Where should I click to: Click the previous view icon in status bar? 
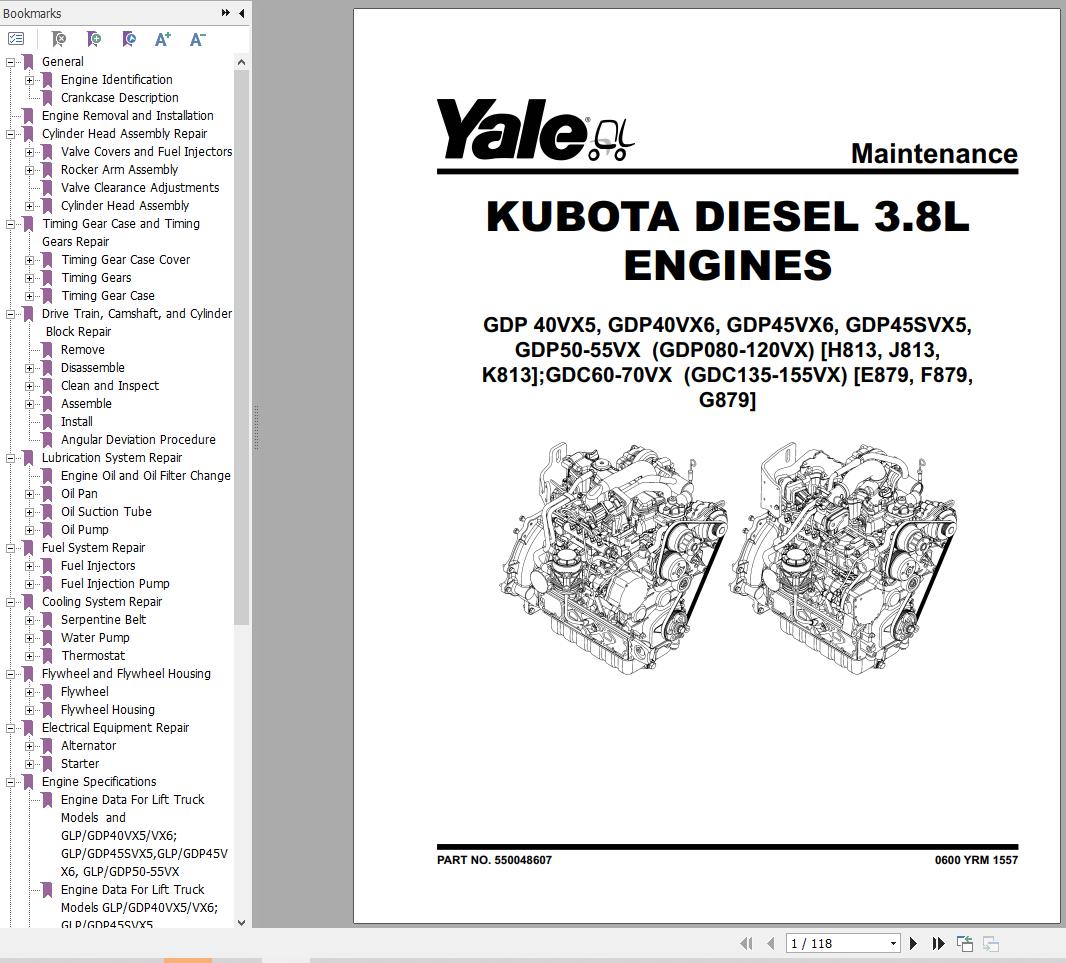964,943
